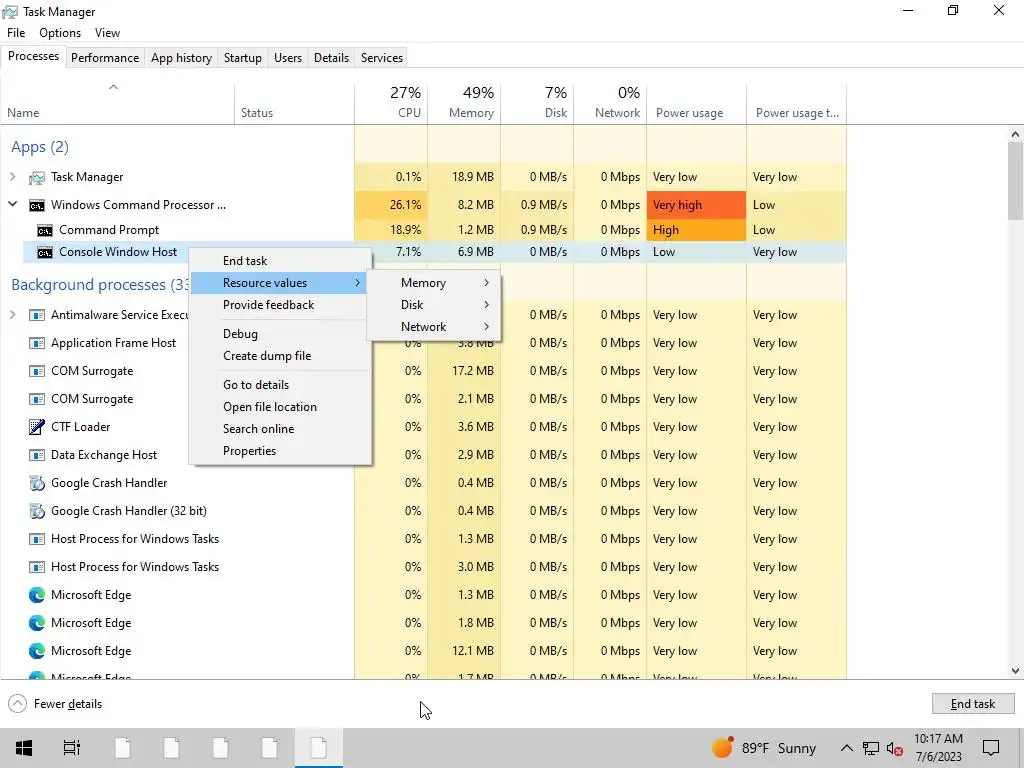Select the Very high power usage cell
Screen dimensions: 1024x768
pos(696,205)
